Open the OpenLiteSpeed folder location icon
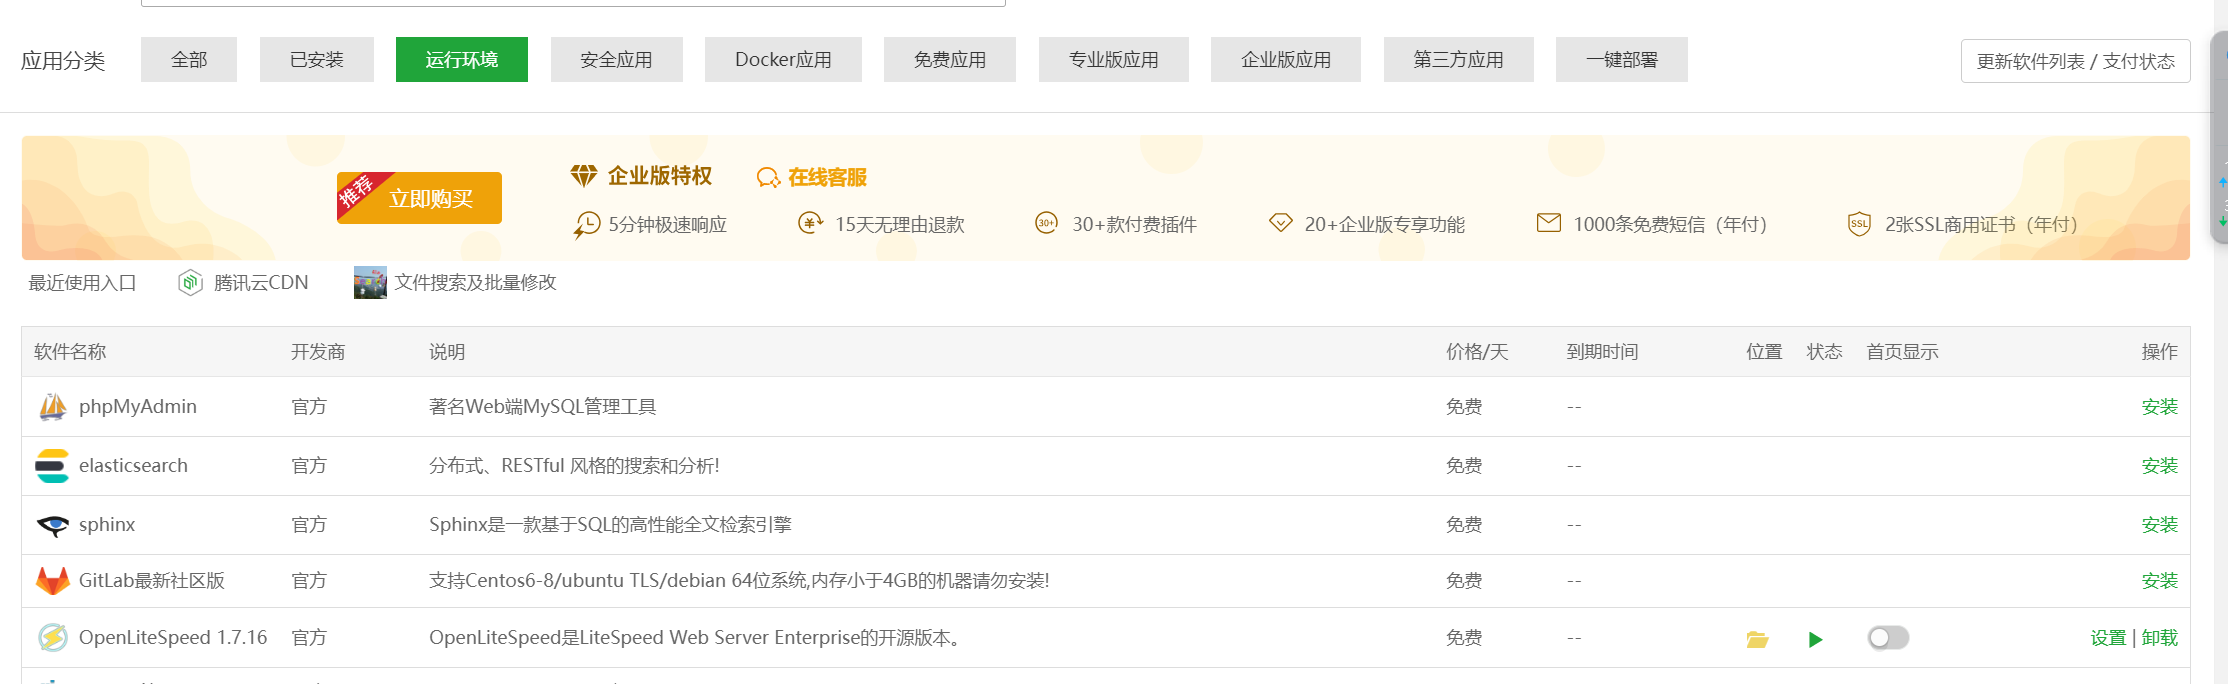Screen dimensions: 2228x684 pyautogui.click(x=1757, y=639)
